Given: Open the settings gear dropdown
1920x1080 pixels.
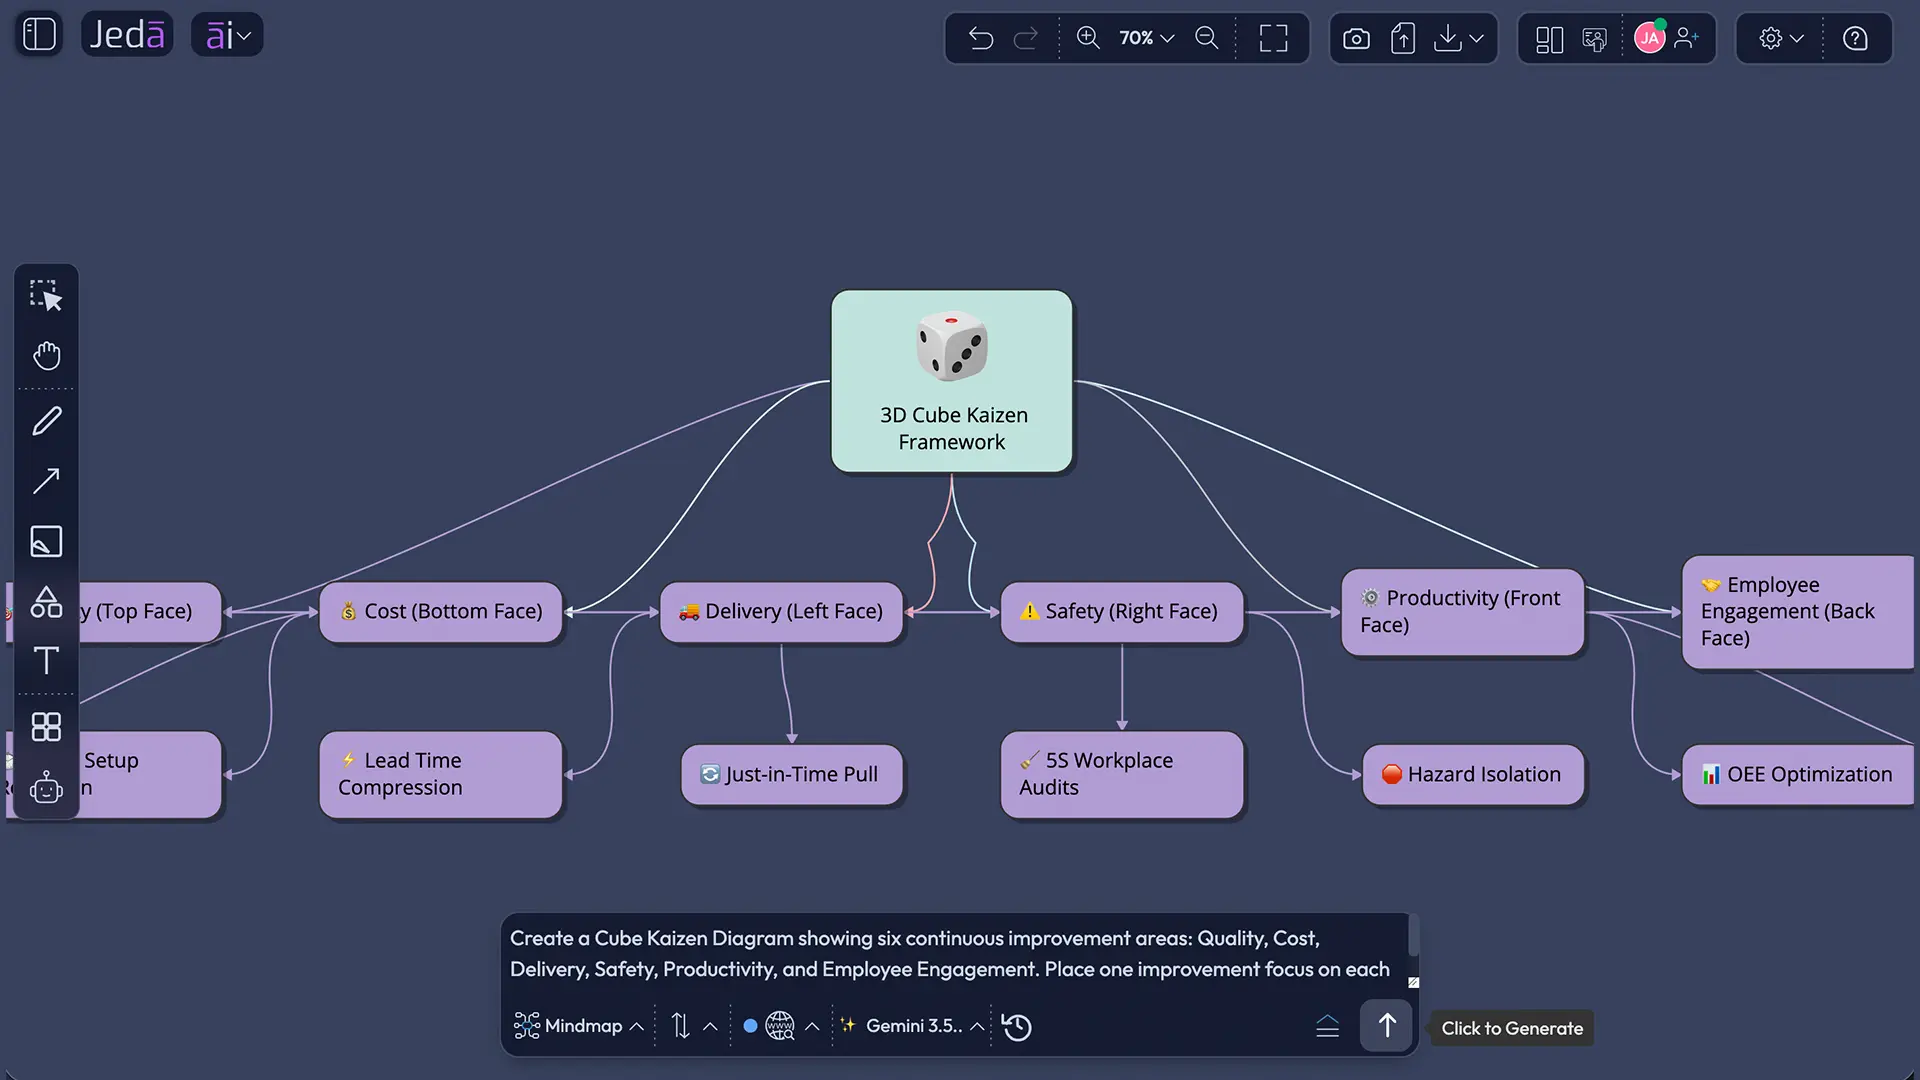Looking at the screenshot, I should pyautogui.click(x=1781, y=38).
